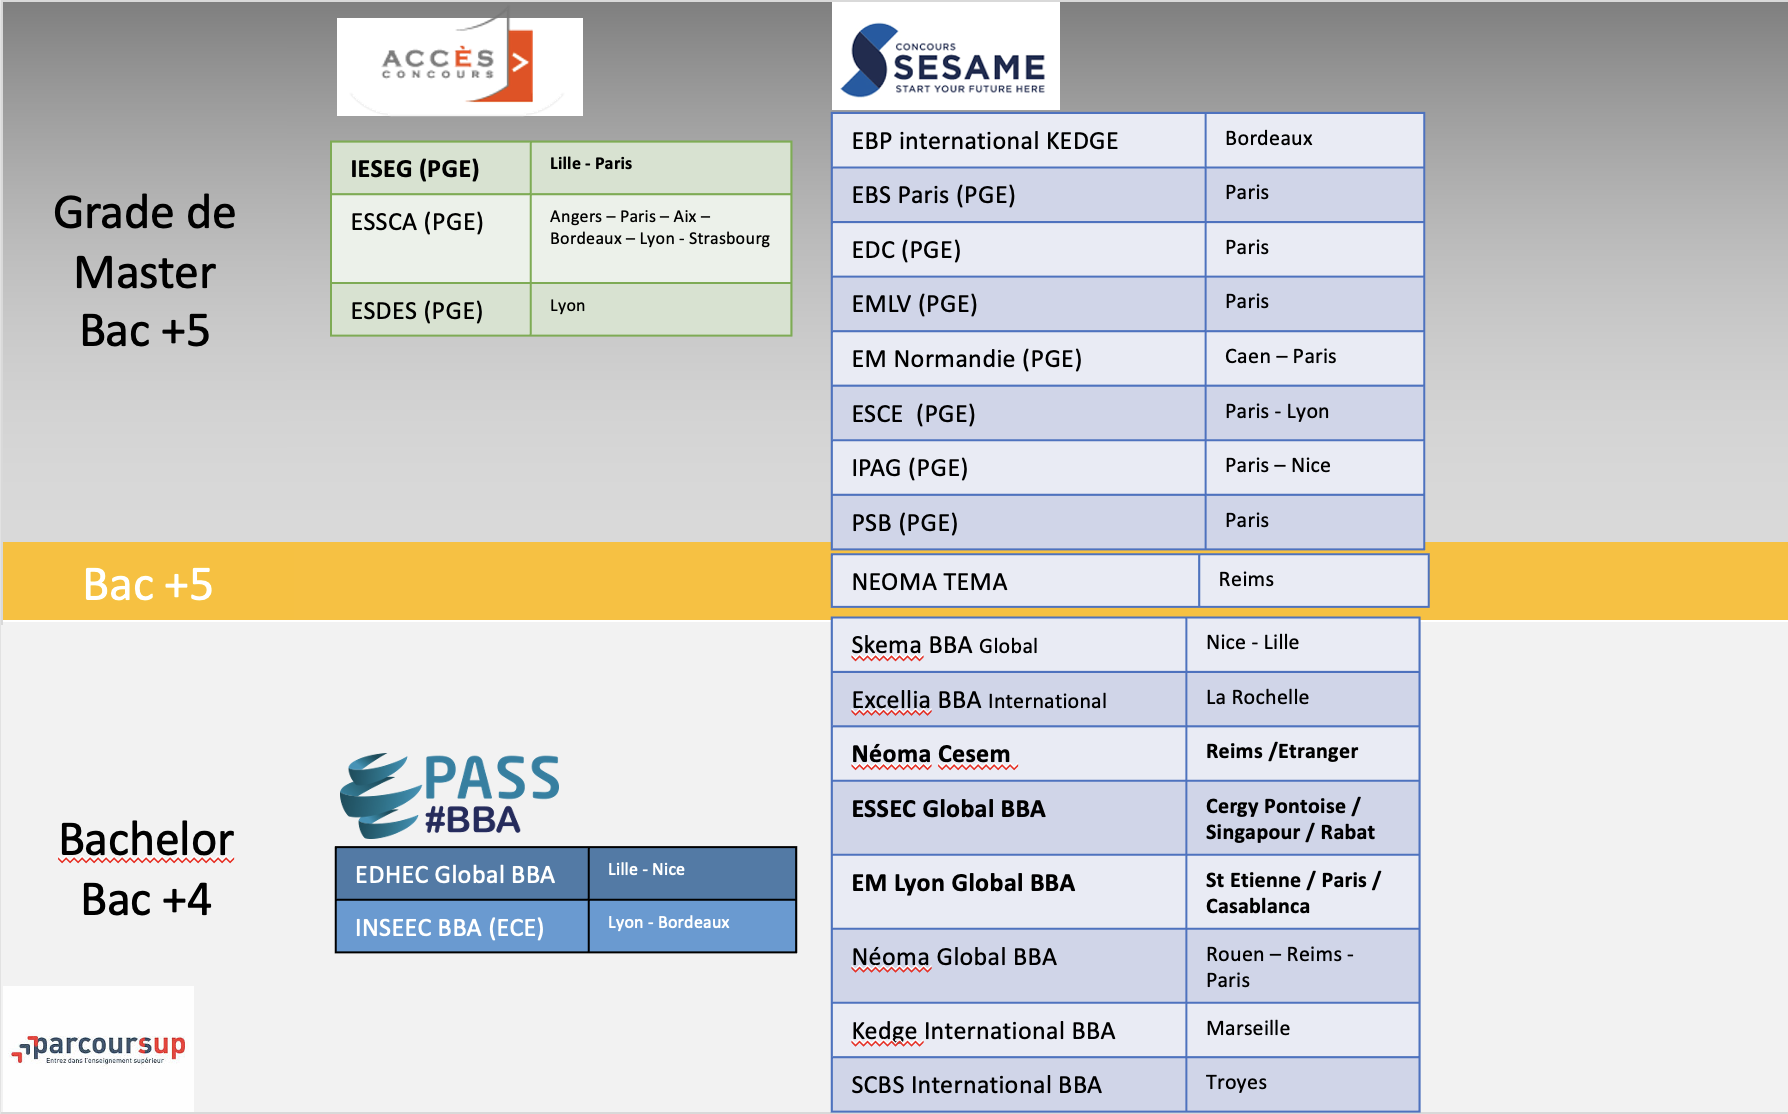Select EBP international KEDGE row

coord(1017,141)
